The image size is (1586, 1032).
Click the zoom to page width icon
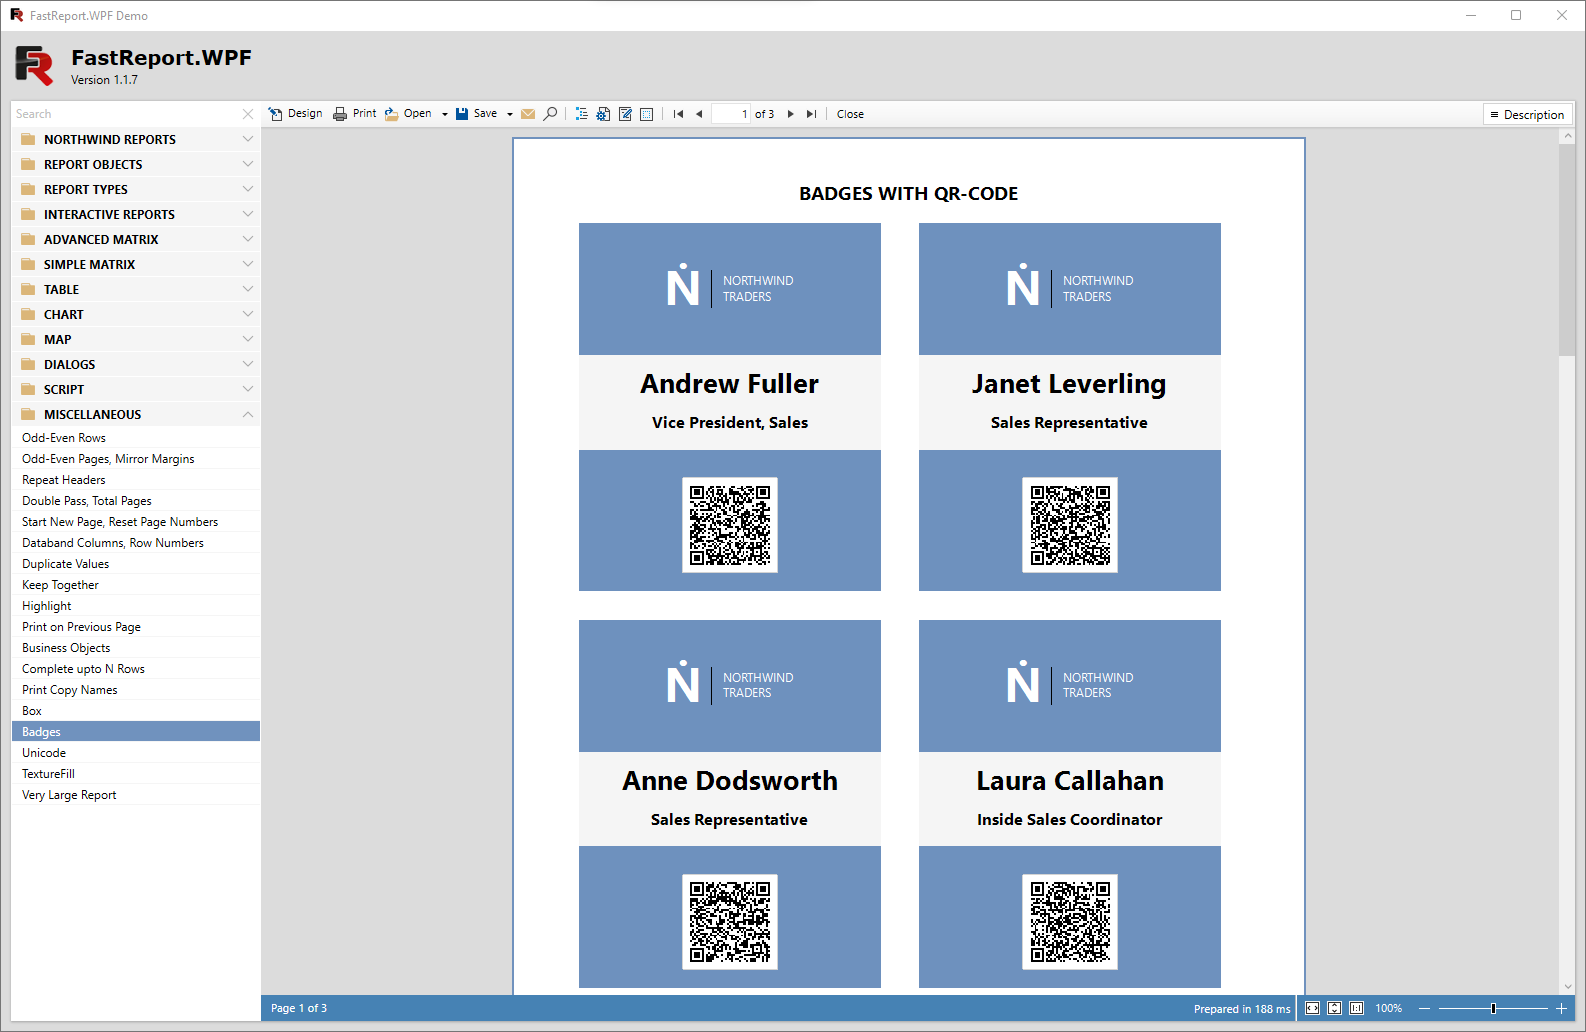coord(1312,1008)
